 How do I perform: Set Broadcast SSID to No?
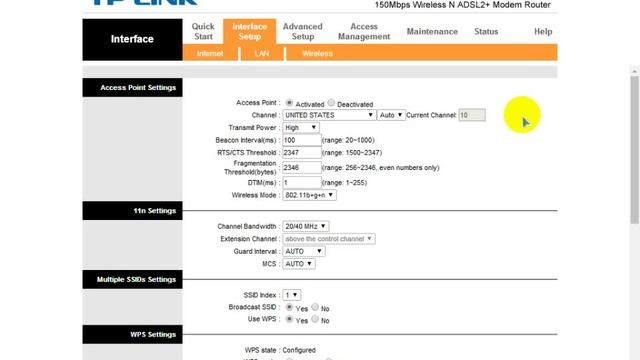point(315,307)
